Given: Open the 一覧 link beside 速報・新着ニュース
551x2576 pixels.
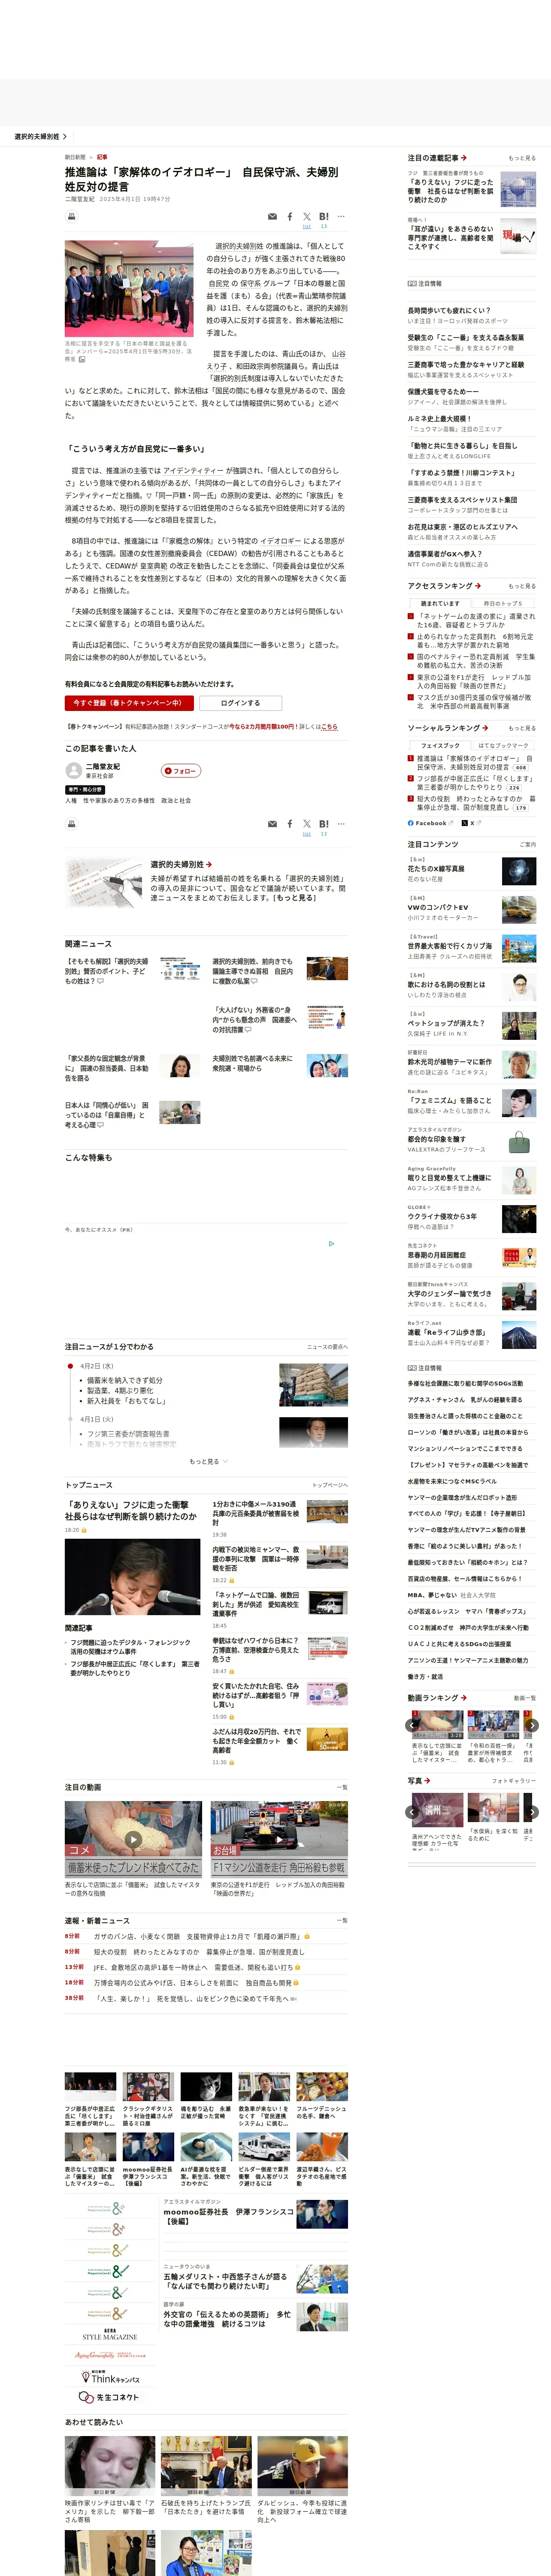Looking at the screenshot, I should (x=342, y=1920).
